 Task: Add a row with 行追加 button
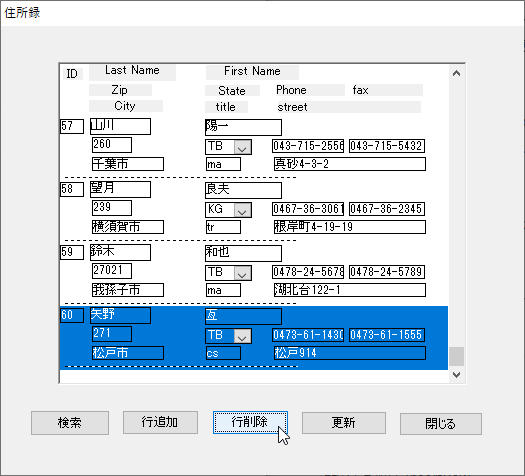point(160,422)
